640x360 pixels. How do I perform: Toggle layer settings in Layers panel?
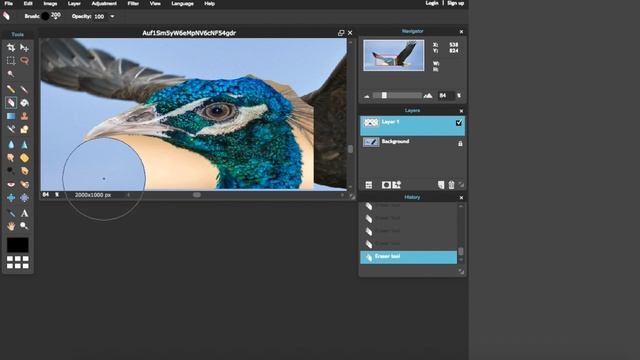click(369, 185)
